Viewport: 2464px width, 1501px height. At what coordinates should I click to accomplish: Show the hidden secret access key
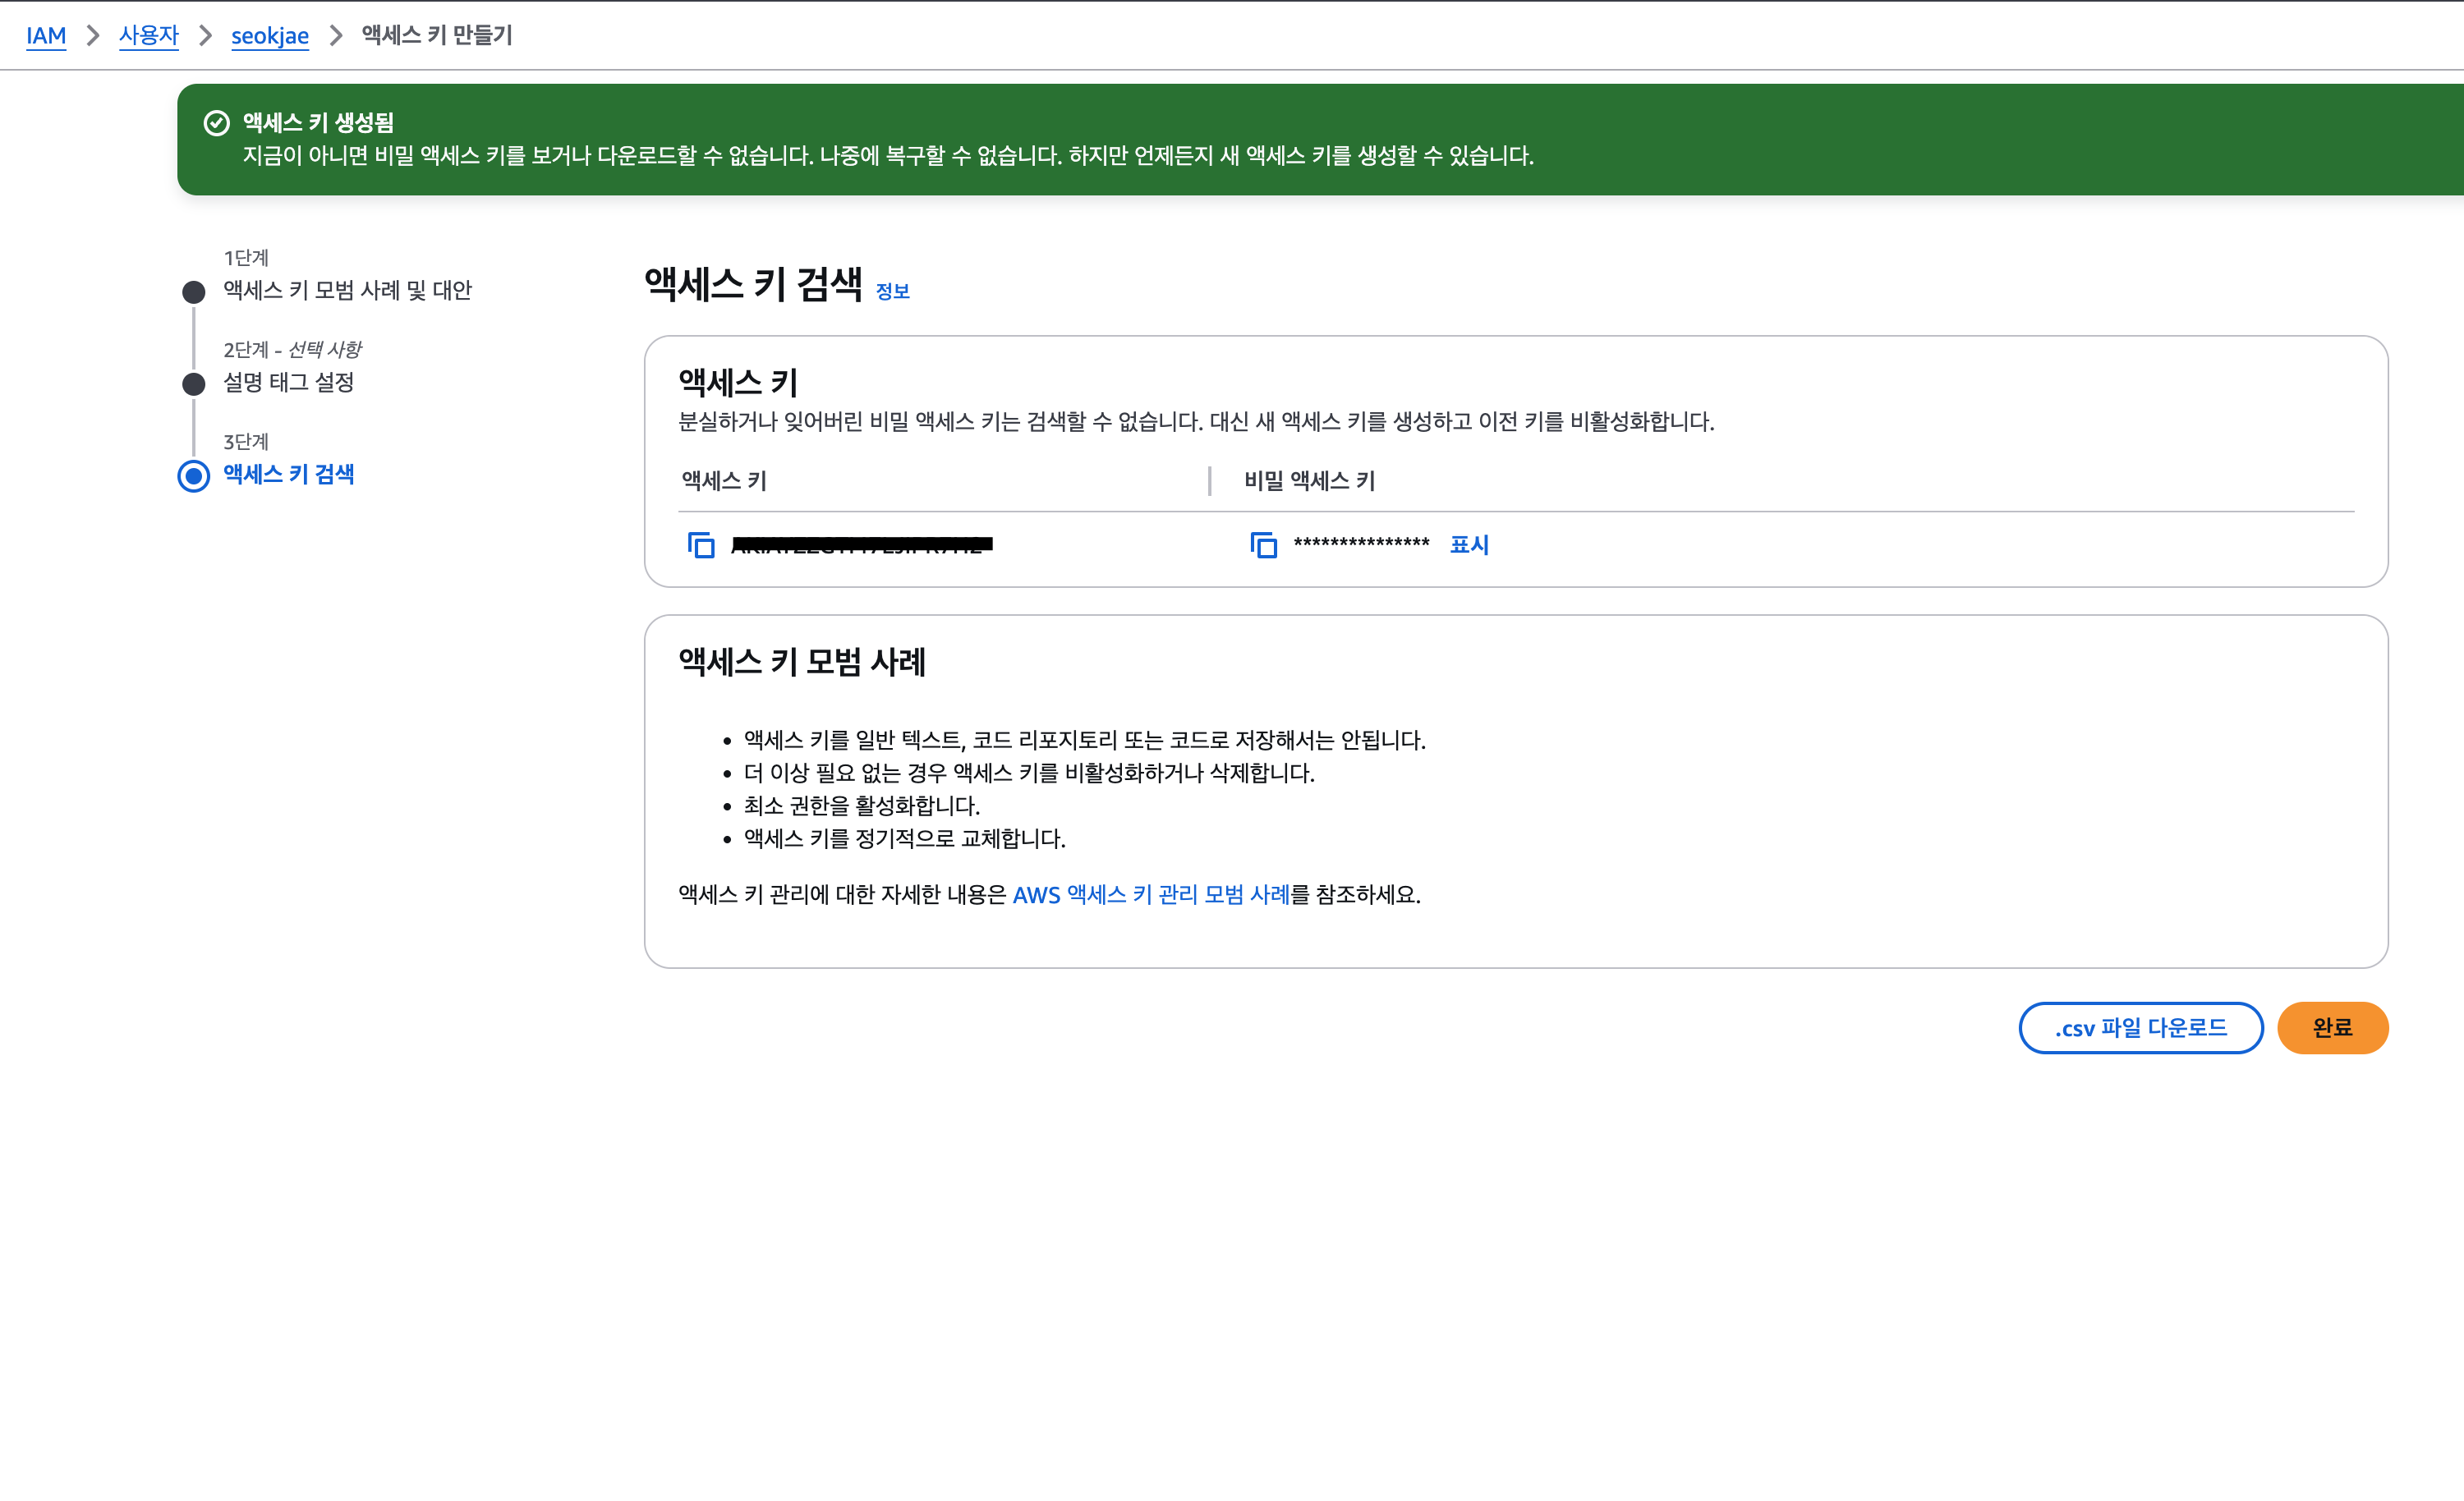[x=1468, y=545]
